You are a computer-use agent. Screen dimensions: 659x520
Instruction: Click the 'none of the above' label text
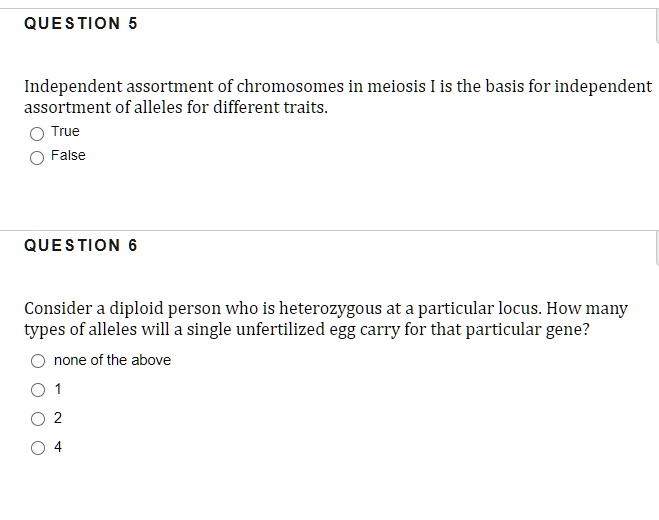(112, 361)
